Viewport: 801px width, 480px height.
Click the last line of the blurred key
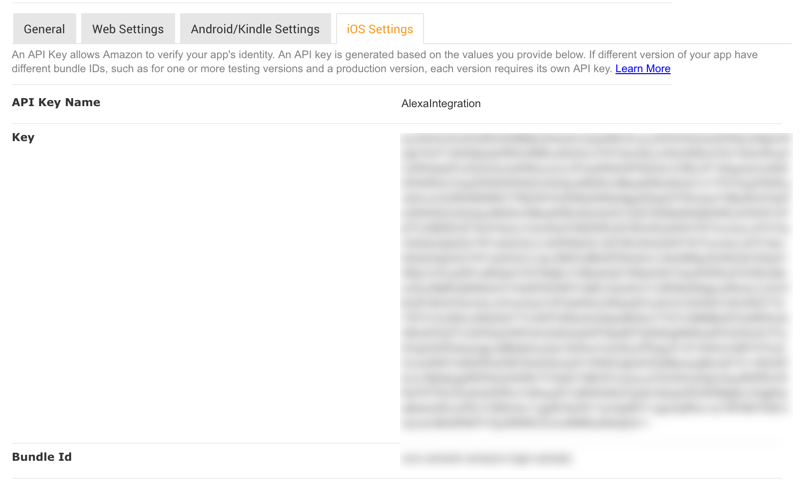tap(524, 423)
